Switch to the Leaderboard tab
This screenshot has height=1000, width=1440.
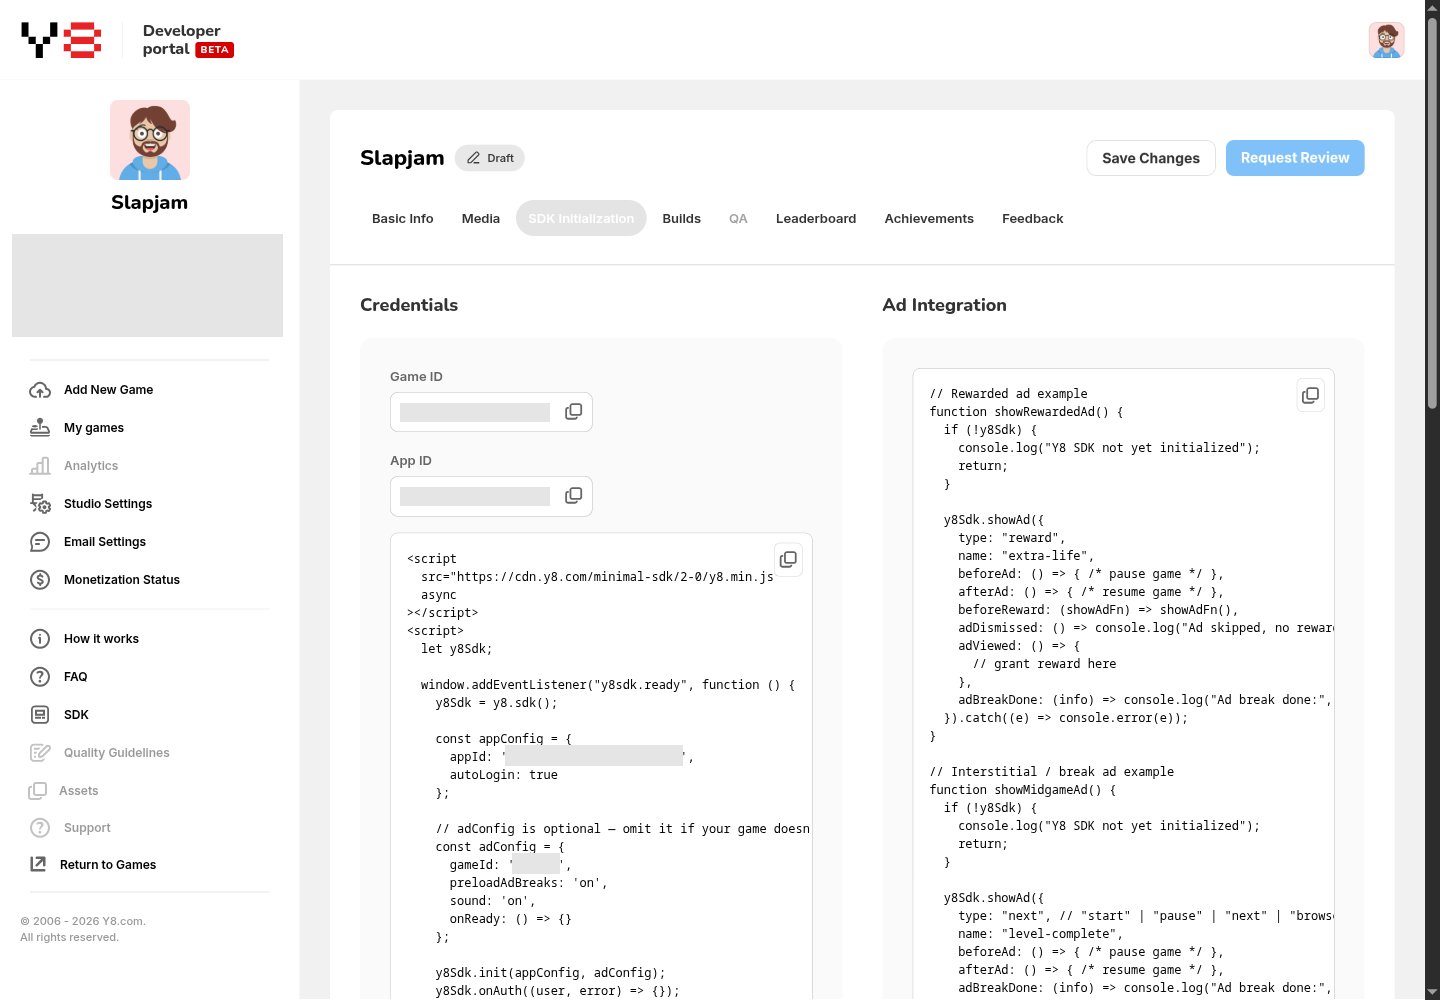(816, 219)
